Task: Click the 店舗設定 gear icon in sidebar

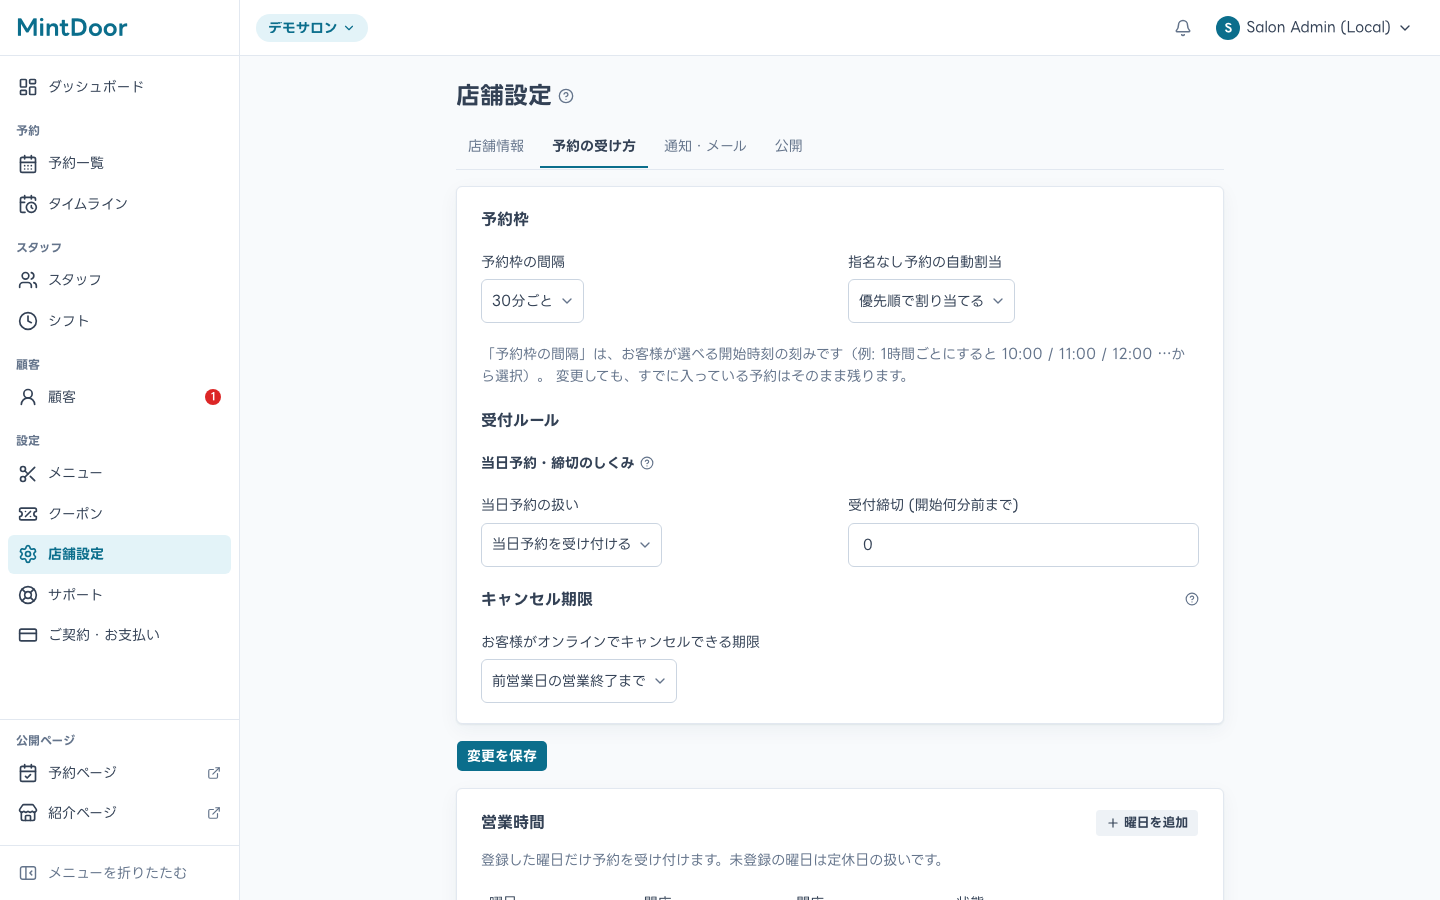Action: point(28,554)
